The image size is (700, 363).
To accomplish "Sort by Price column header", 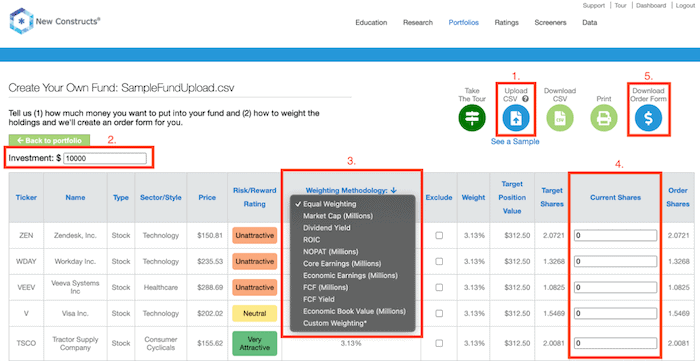I will (207, 197).
